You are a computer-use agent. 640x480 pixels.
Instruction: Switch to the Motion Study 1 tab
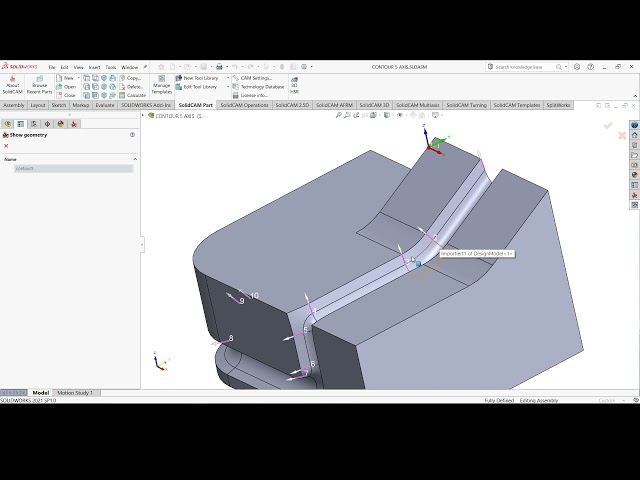coord(75,393)
